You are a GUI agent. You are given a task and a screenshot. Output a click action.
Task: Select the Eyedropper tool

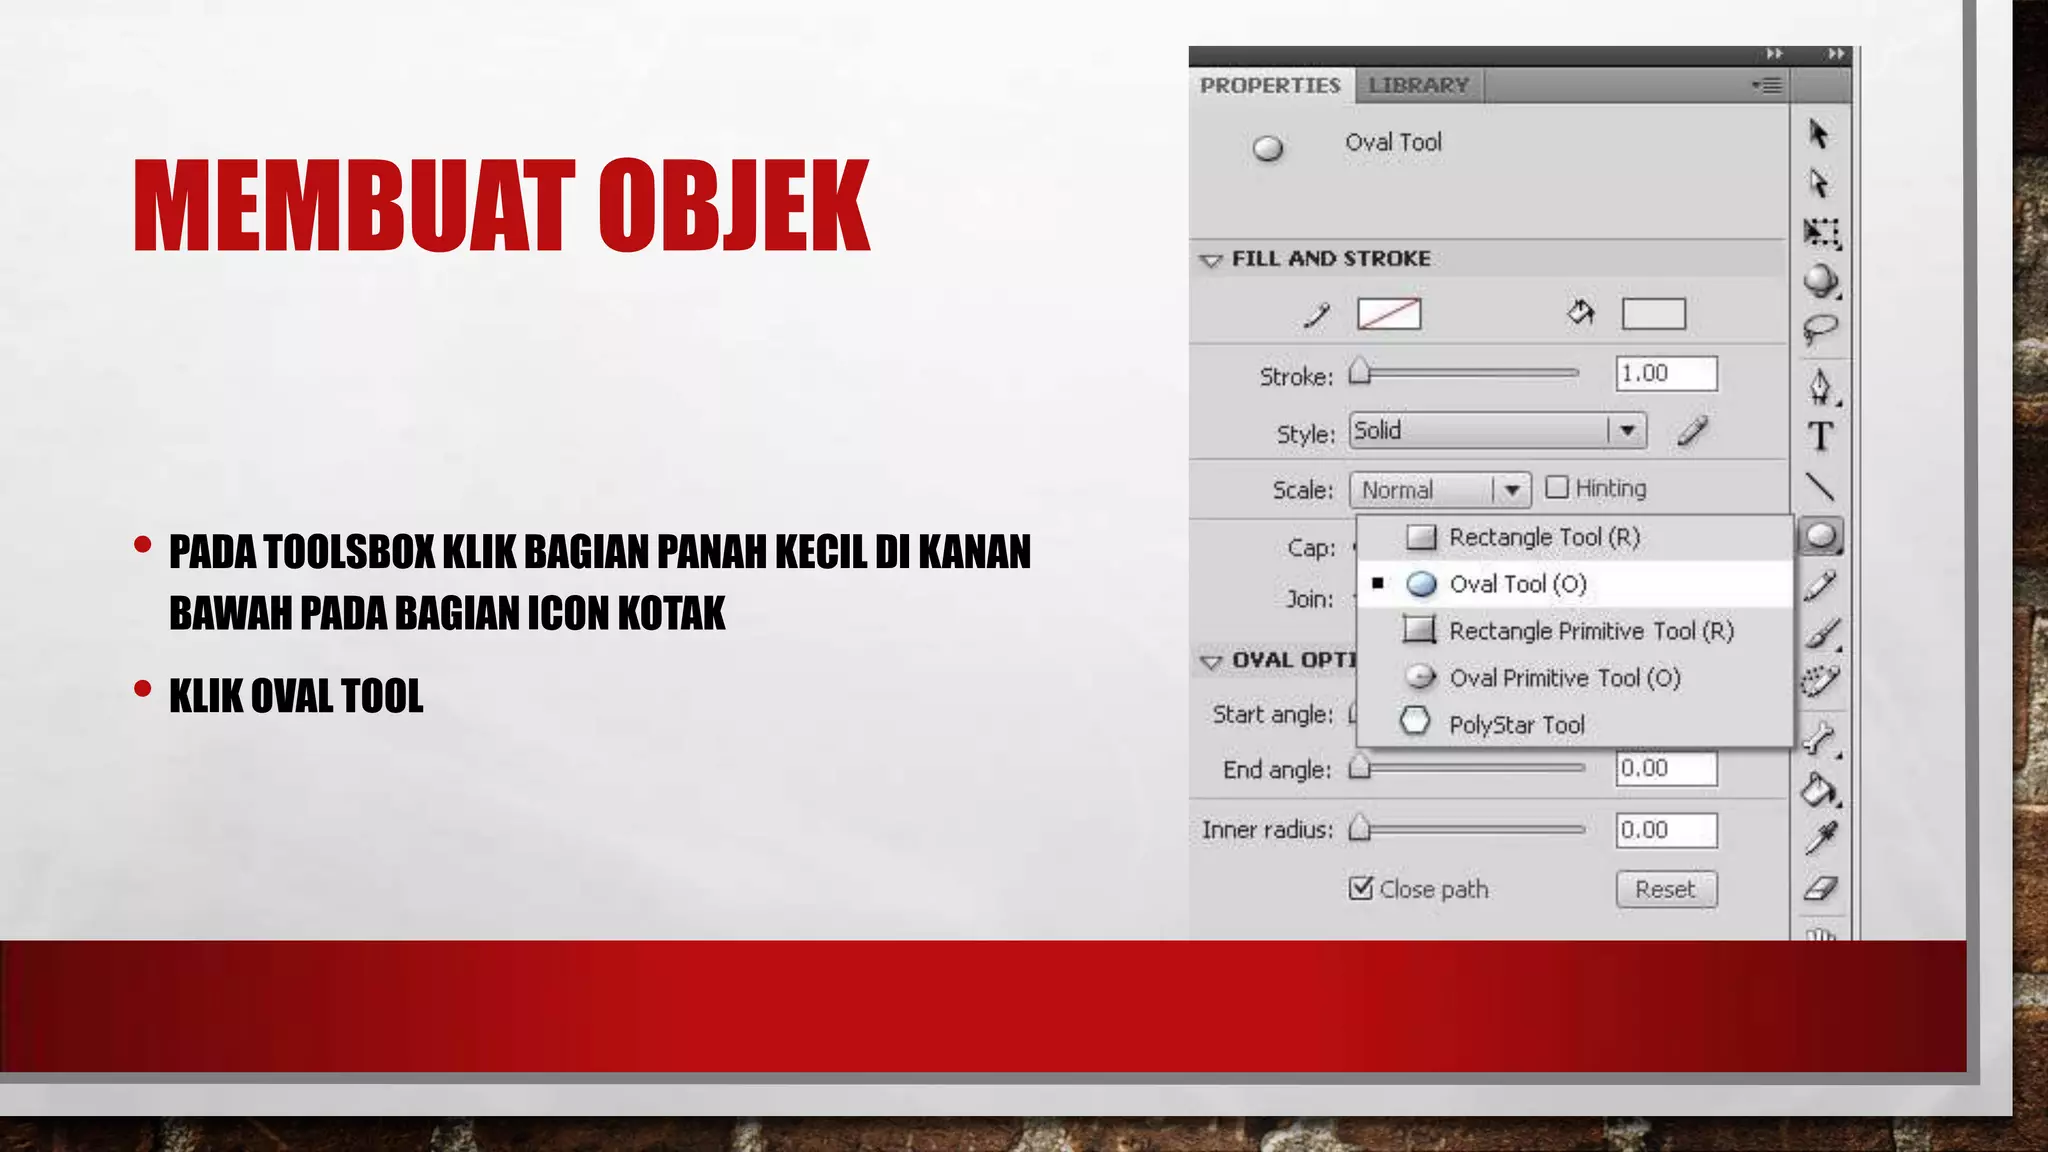1821,838
